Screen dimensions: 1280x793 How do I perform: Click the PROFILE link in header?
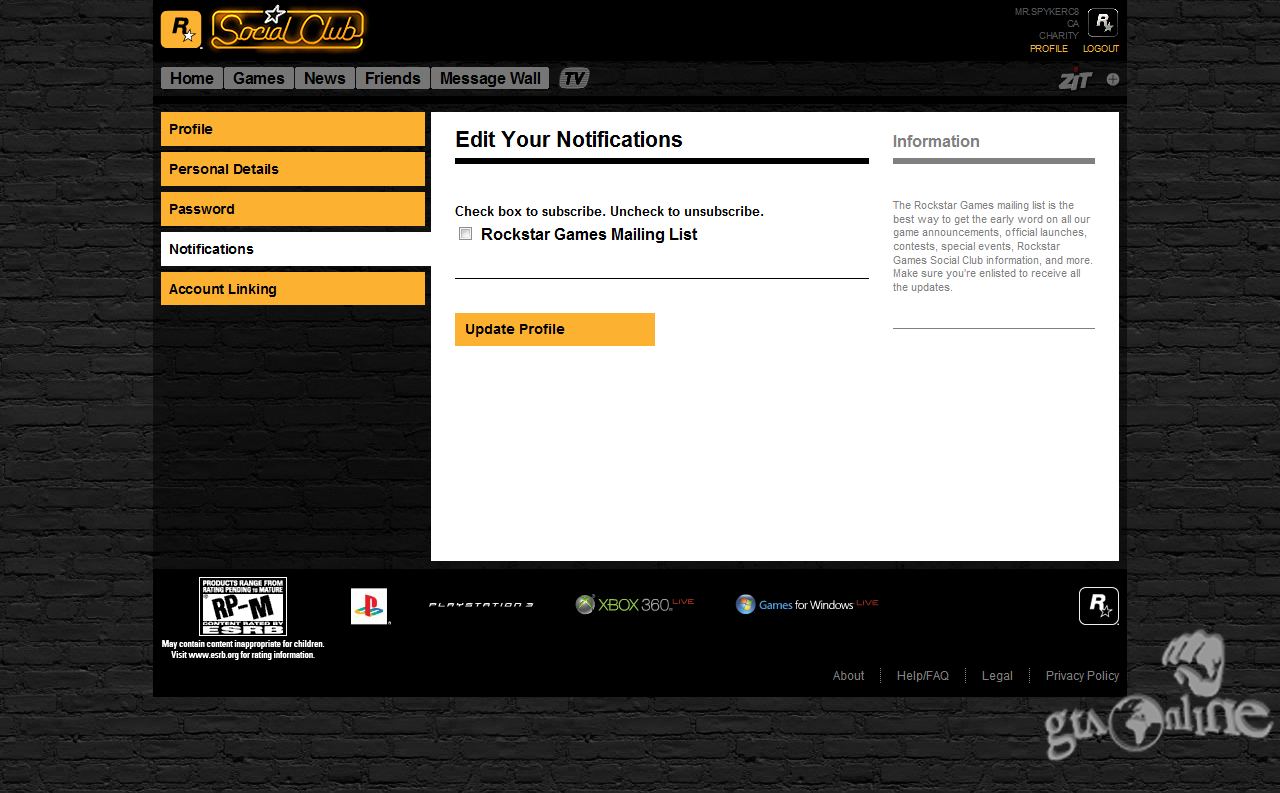point(1049,49)
